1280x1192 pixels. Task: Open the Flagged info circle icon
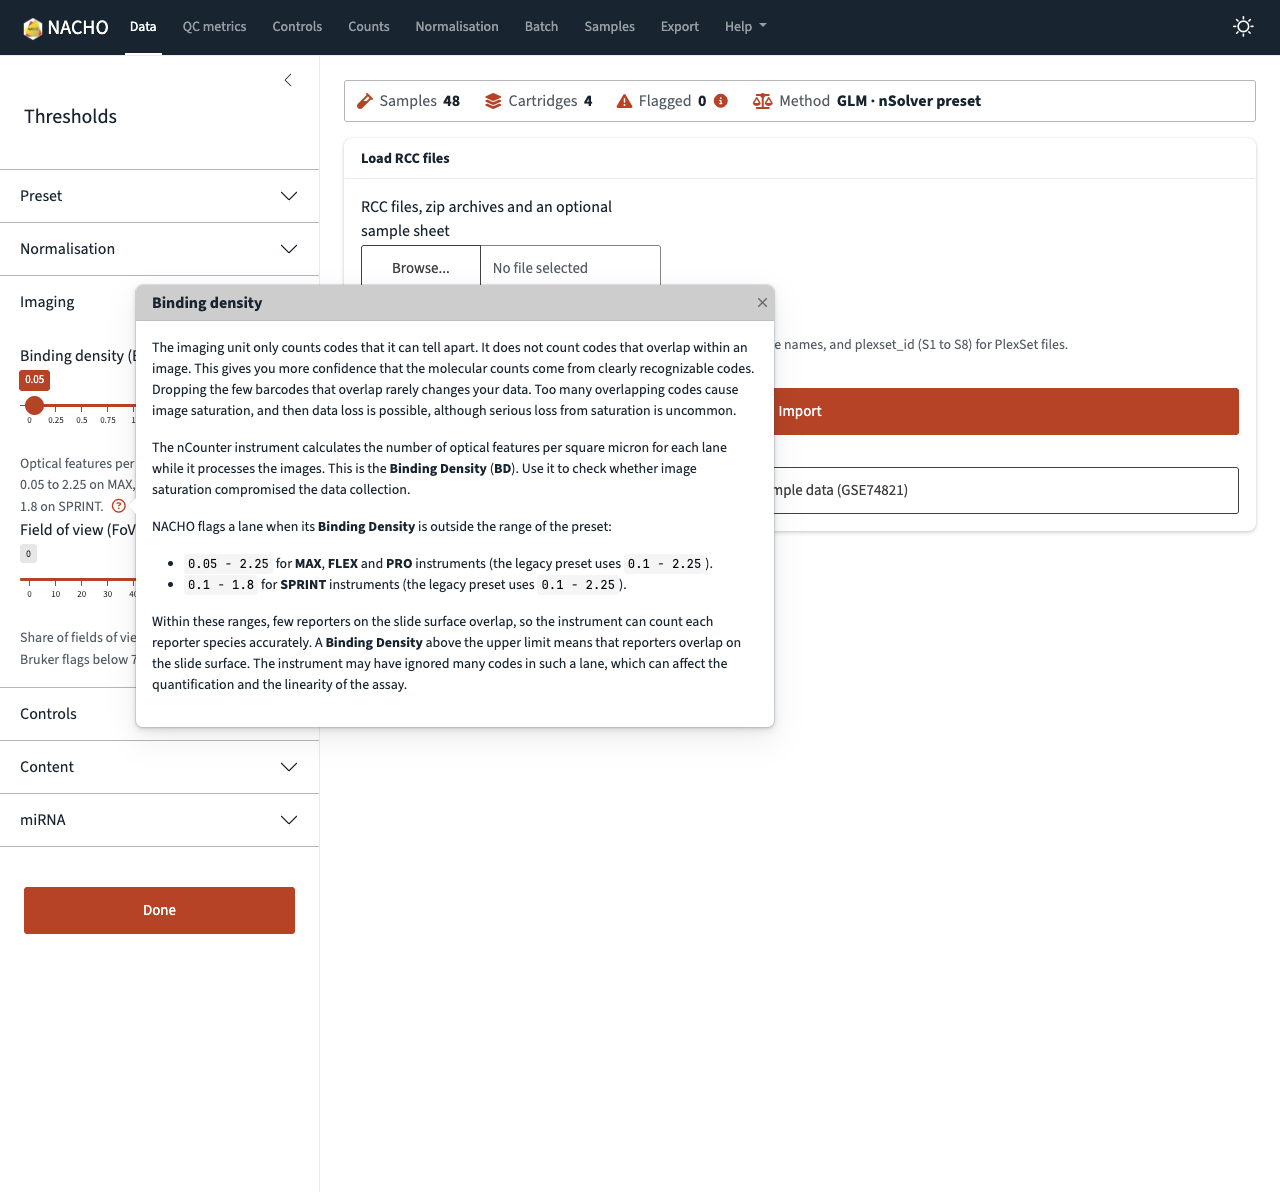coord(721,101)
